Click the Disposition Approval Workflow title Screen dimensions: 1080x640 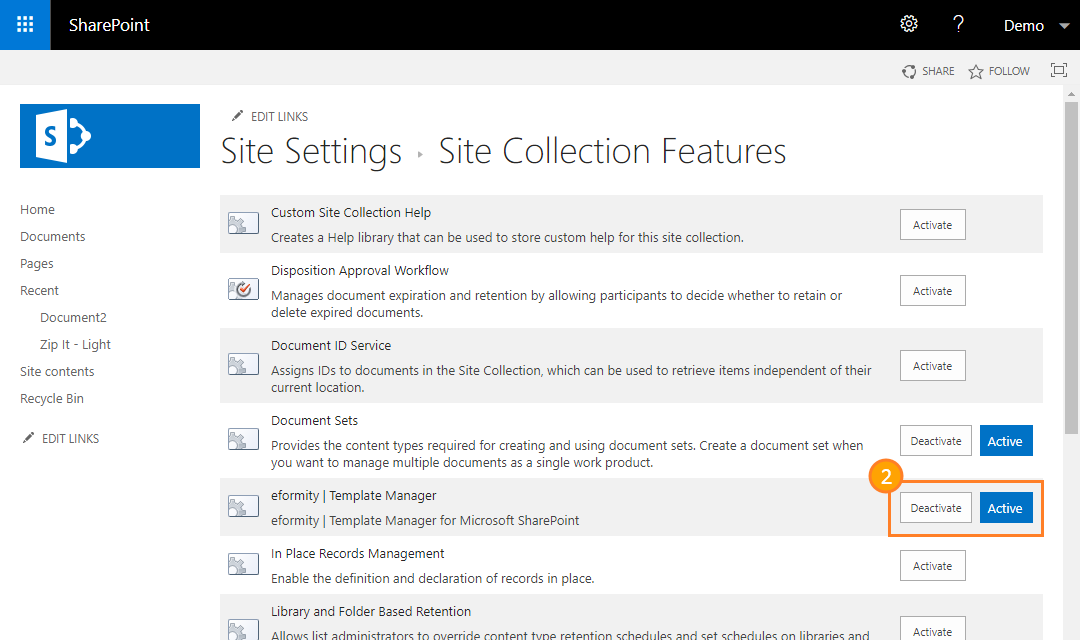point(360,270)
